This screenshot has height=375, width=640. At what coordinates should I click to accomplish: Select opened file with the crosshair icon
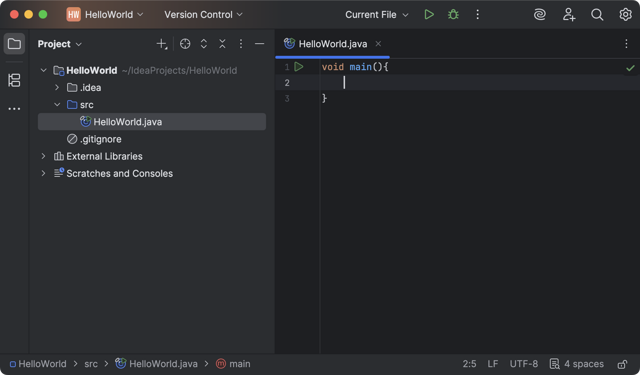coord(185,44)
